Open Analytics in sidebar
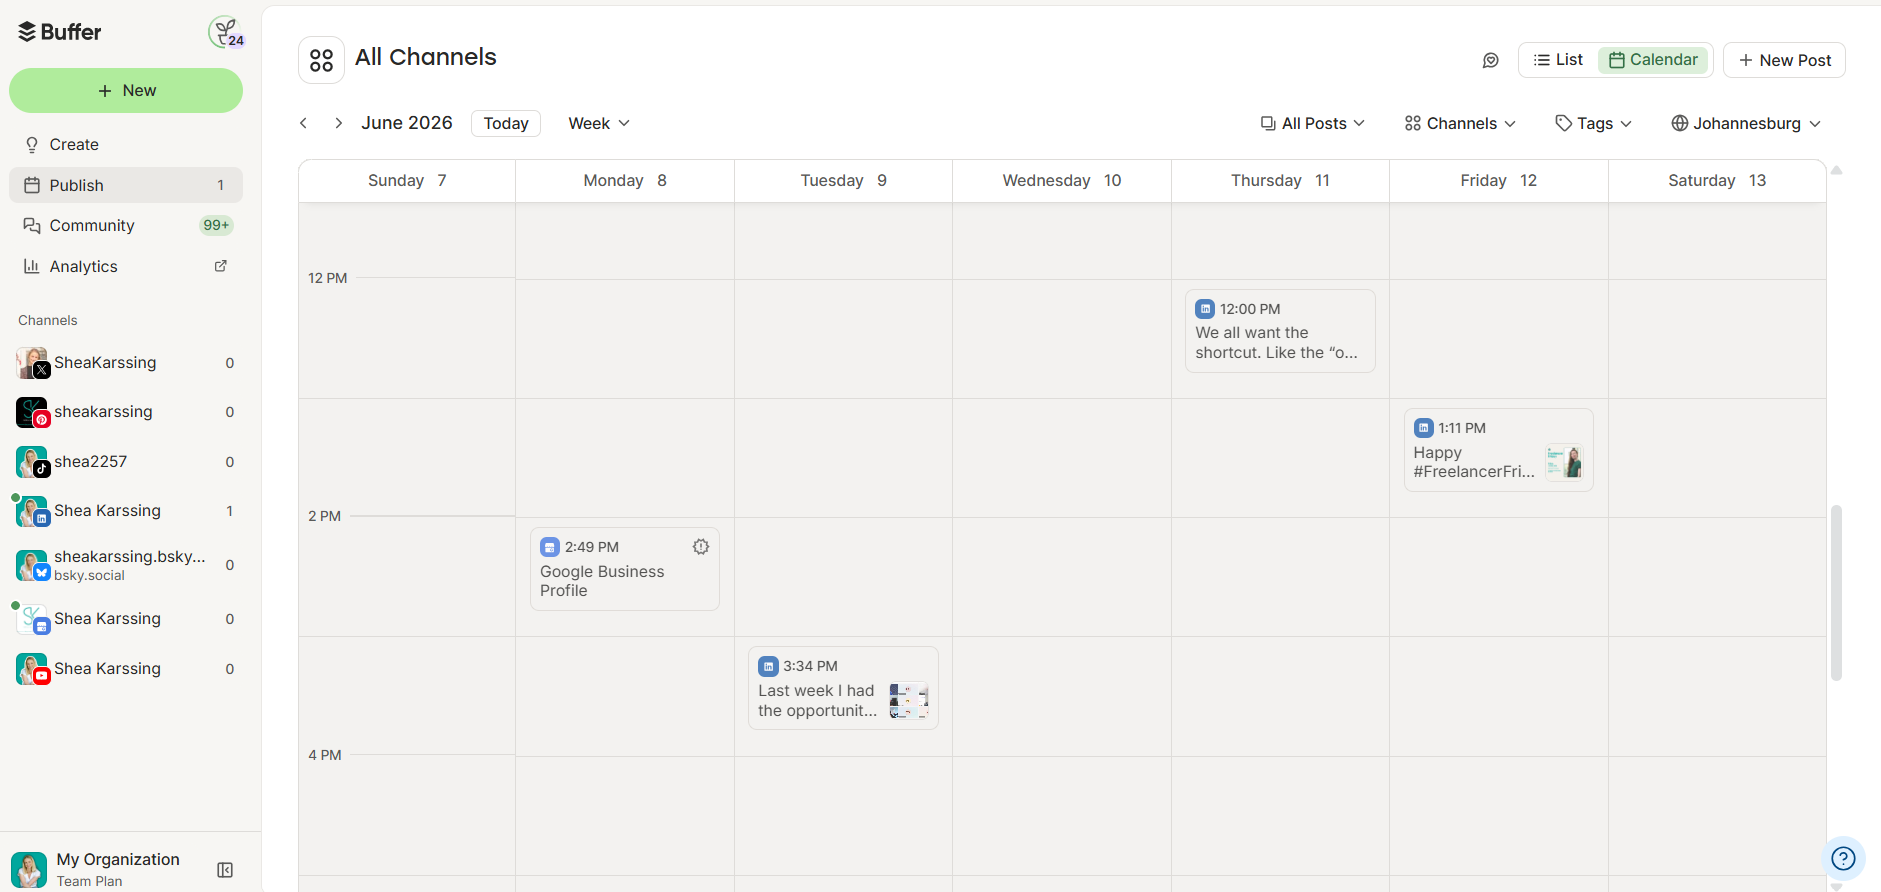The width and height of the screenshot is (1881, 892). point(126,266)
